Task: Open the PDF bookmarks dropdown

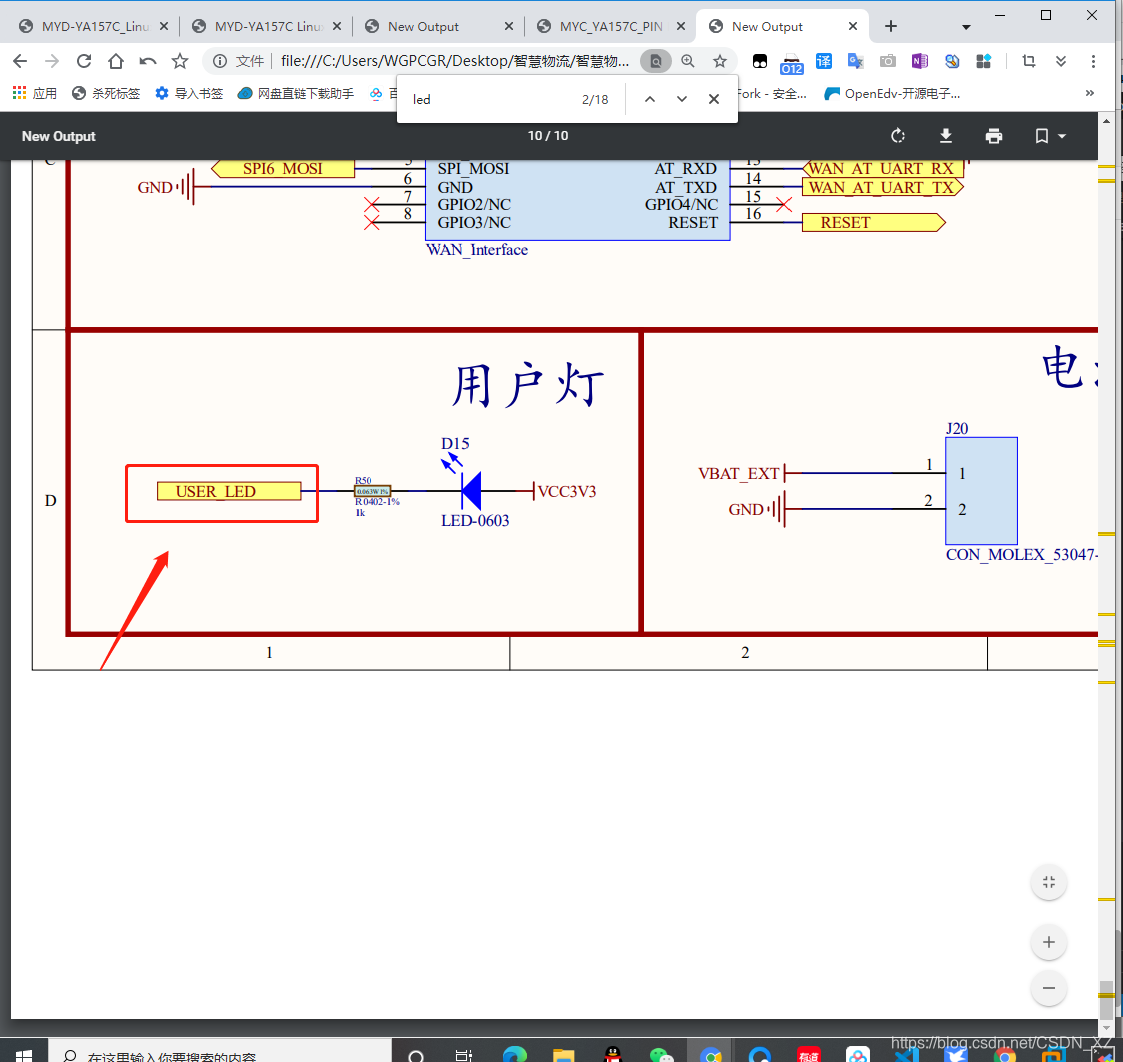Action: (x=1050, y=136)
